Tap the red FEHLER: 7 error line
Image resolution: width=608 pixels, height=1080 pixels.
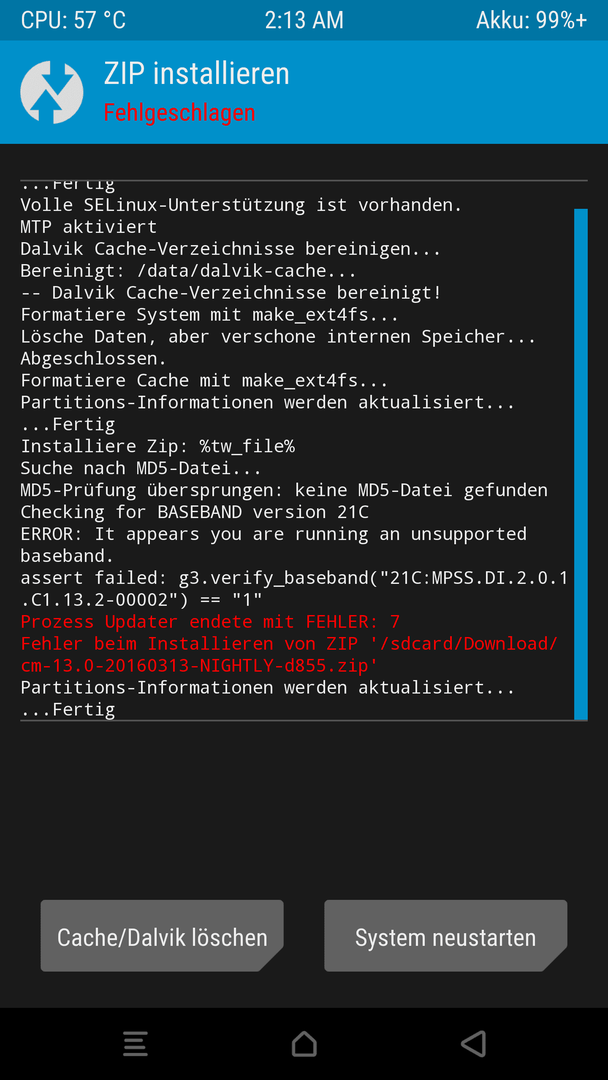[210, 622]
